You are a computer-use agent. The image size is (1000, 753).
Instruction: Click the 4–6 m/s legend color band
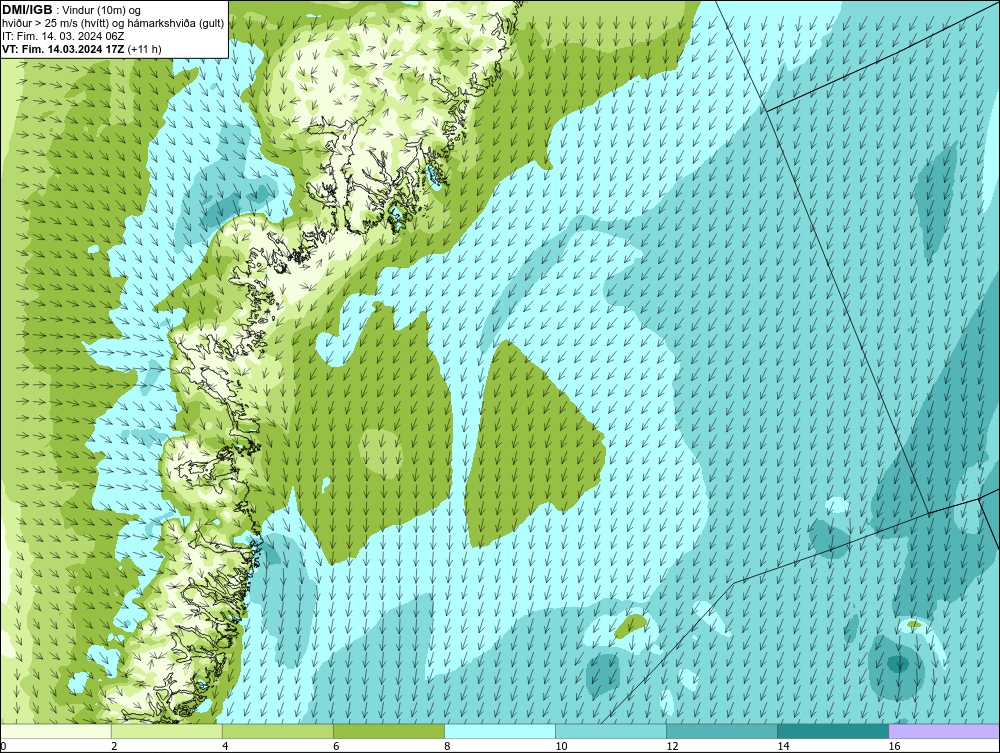pos(278,731)
